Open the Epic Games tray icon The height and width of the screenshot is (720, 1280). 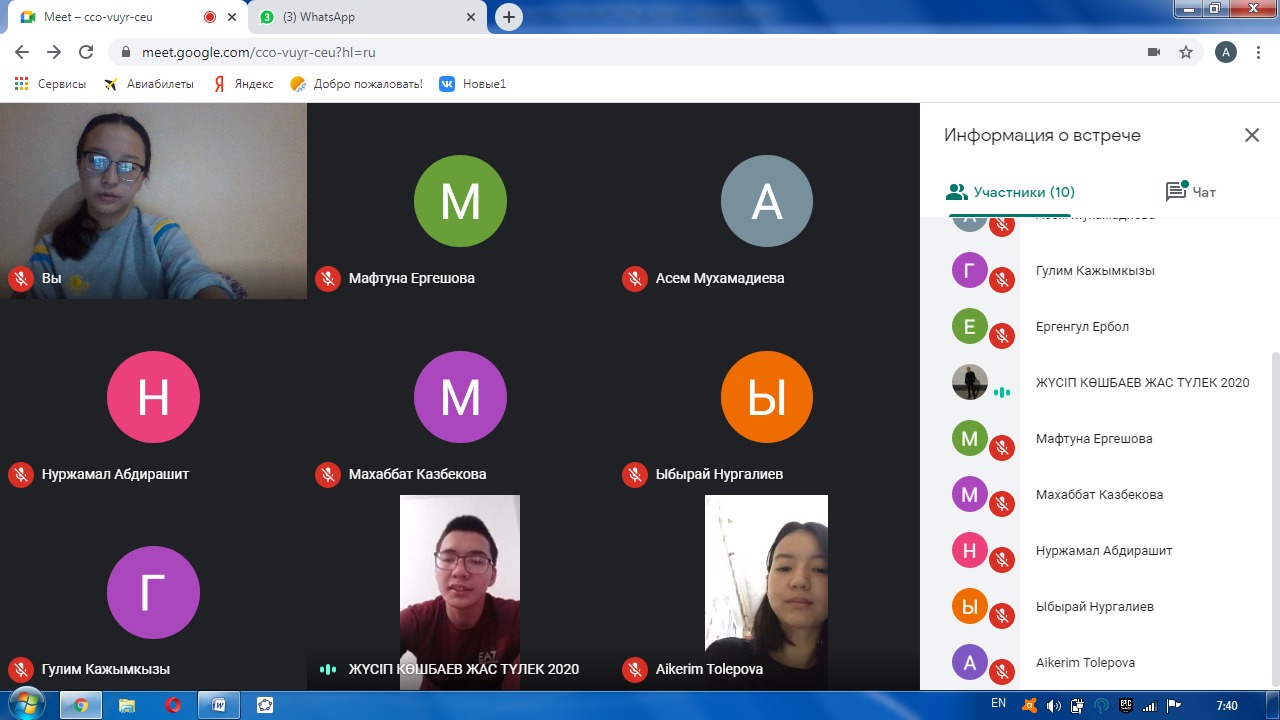[1125, 705]
